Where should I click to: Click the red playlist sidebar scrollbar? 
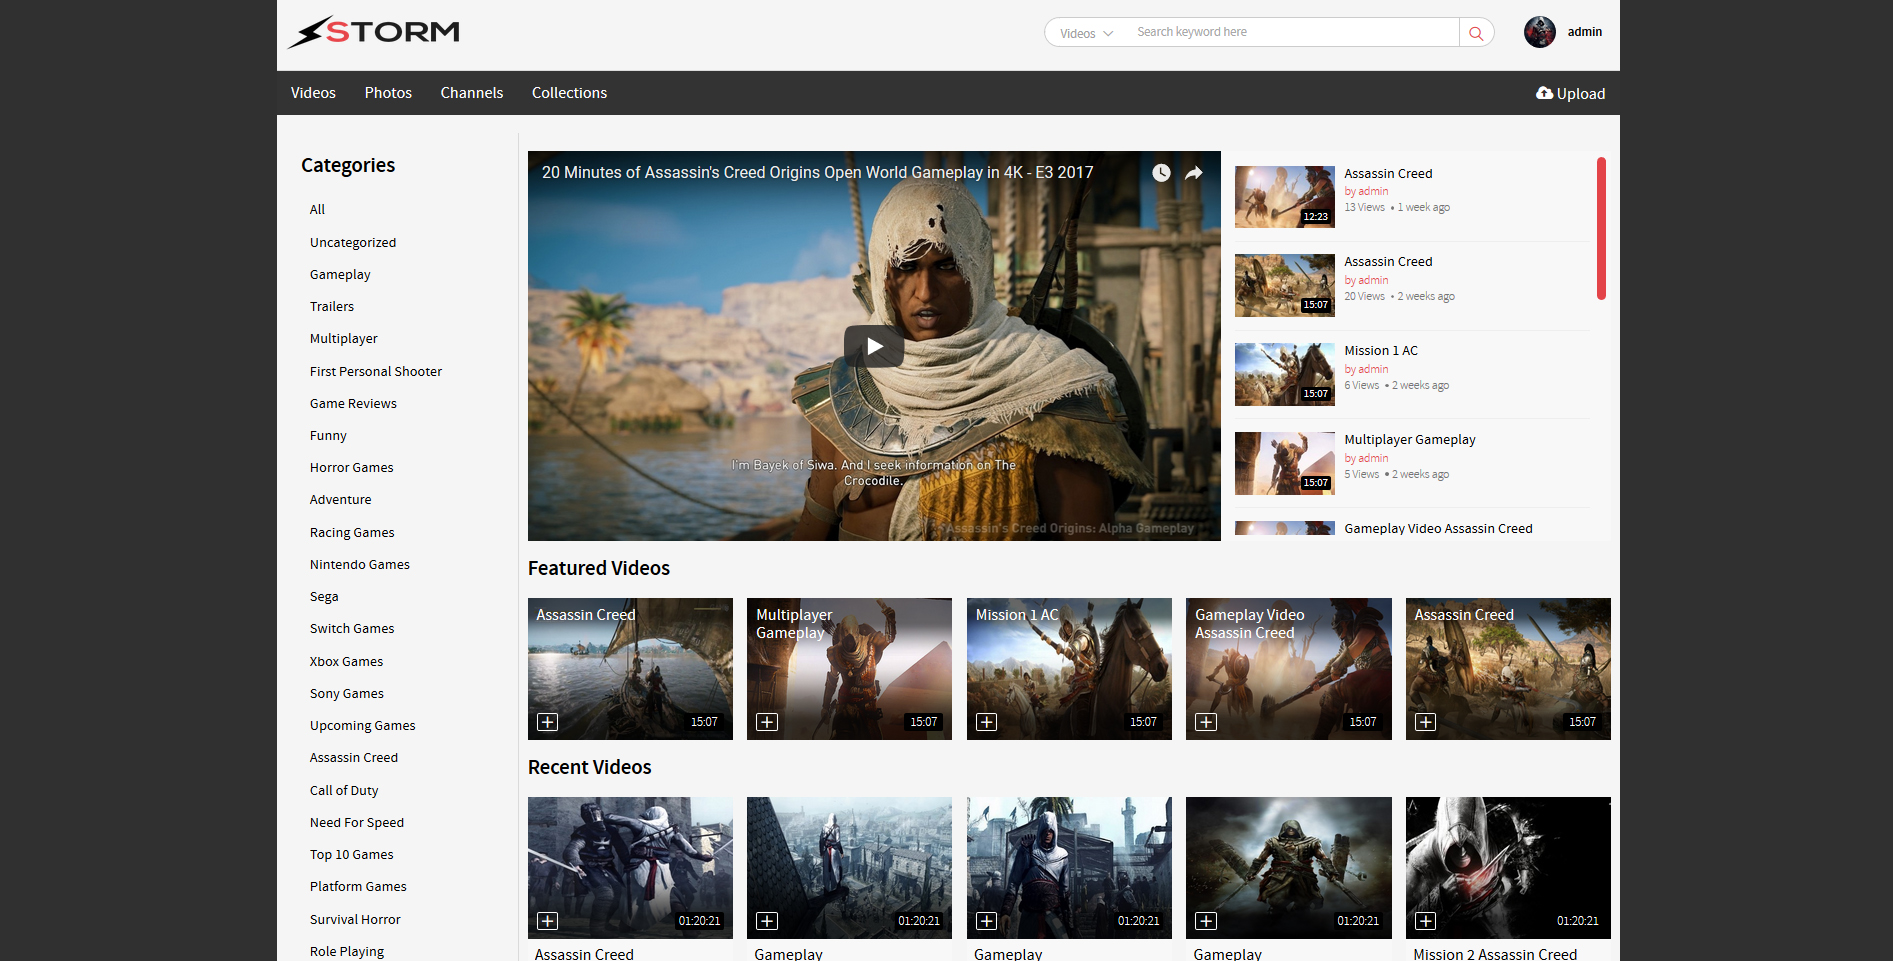tap(1601, 228)
